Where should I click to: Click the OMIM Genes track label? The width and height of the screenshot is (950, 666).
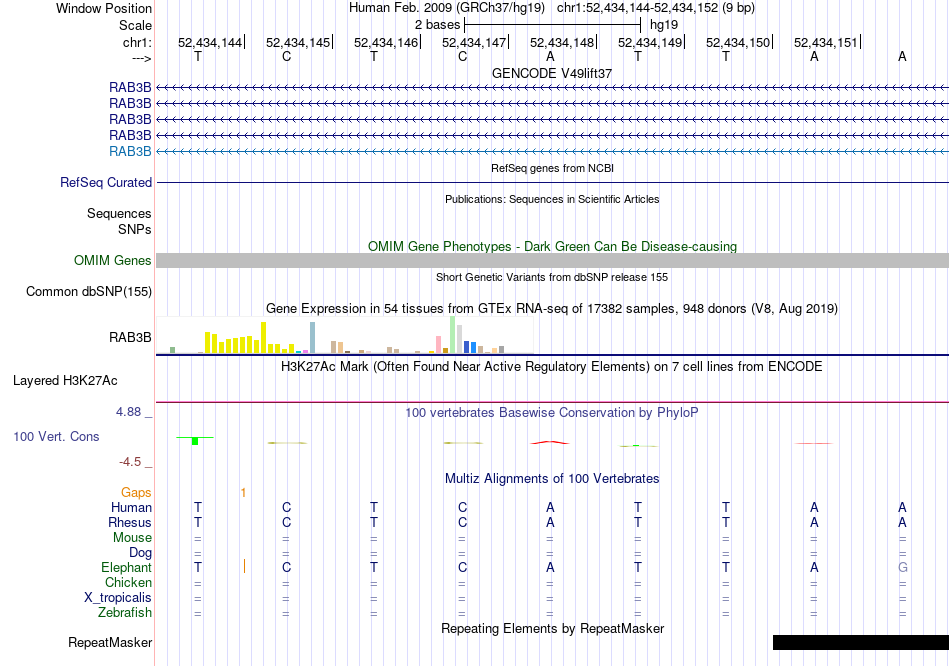click(x=113, y=261)
